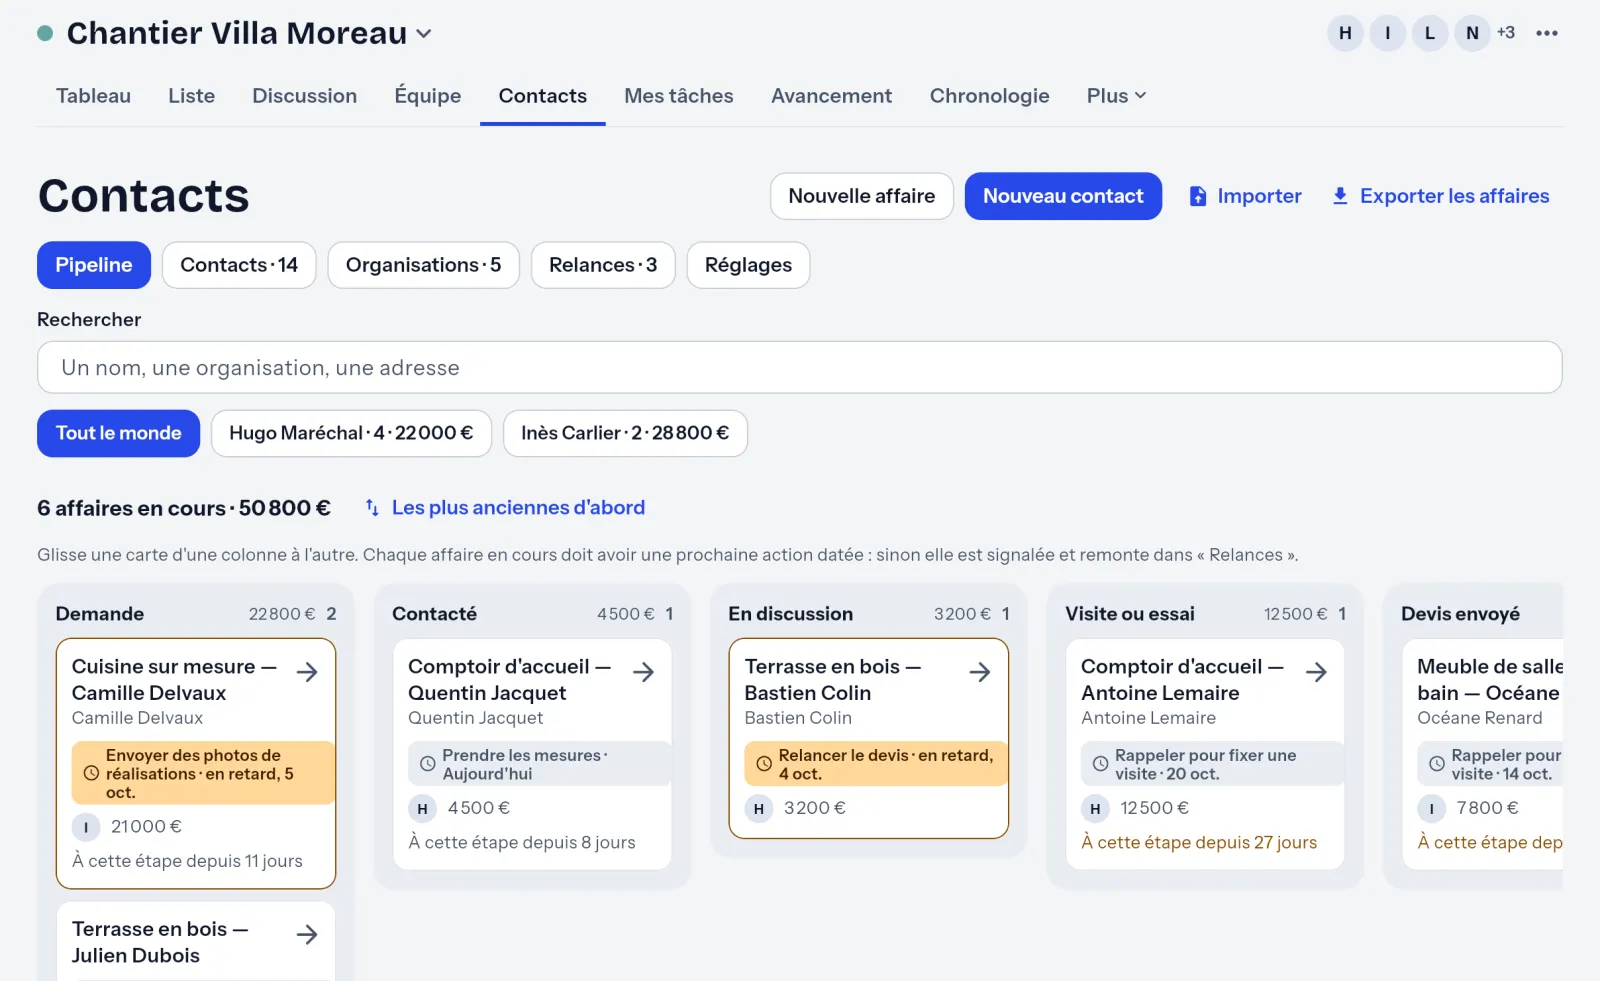
Task: Click owner avatar I beside 21 000 €
Action: tap(86, 827)
